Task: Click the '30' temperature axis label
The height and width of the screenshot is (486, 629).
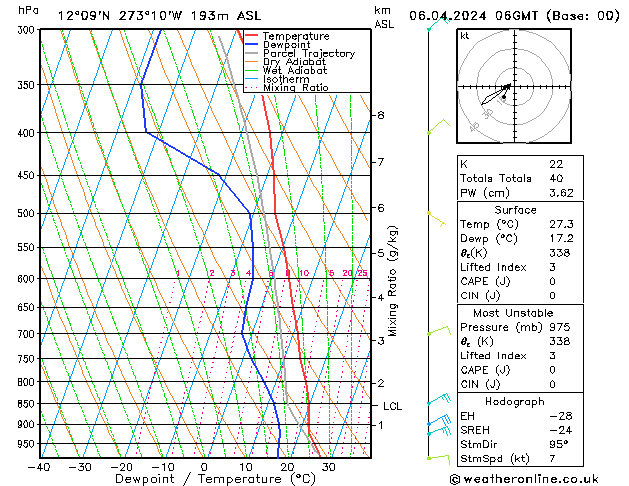Action: click(x=328, y=467)
